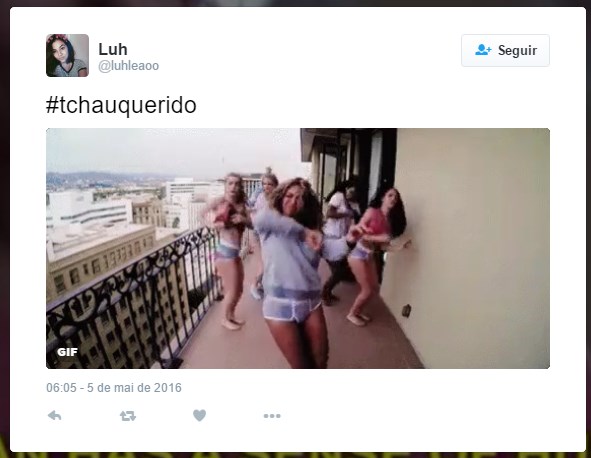591x458 pixels.
Task: Retweet the #tchauquerido tweet
Action: 128,416
